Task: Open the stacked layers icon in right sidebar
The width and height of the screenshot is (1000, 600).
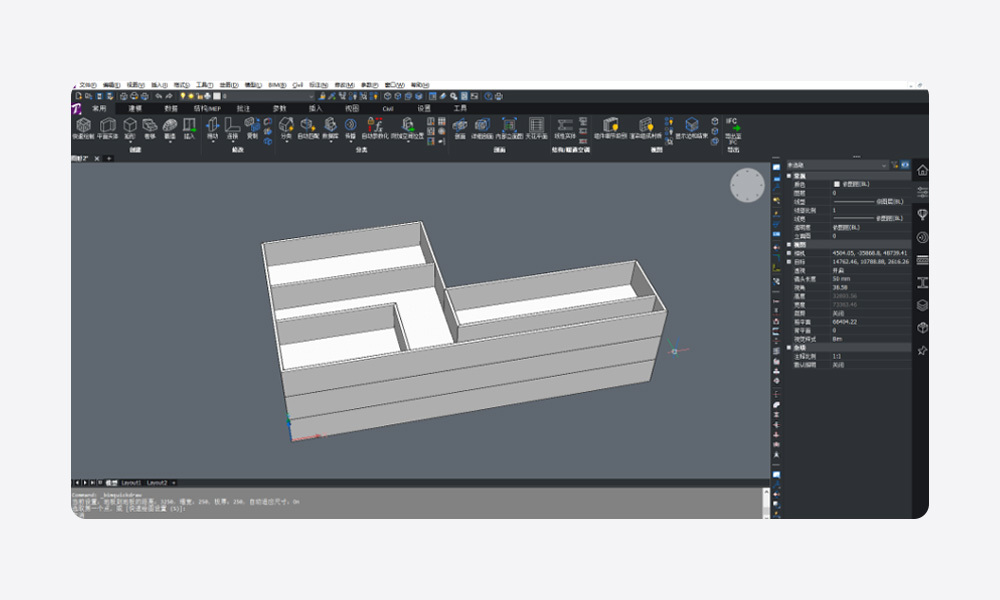Action: (922, 305)
